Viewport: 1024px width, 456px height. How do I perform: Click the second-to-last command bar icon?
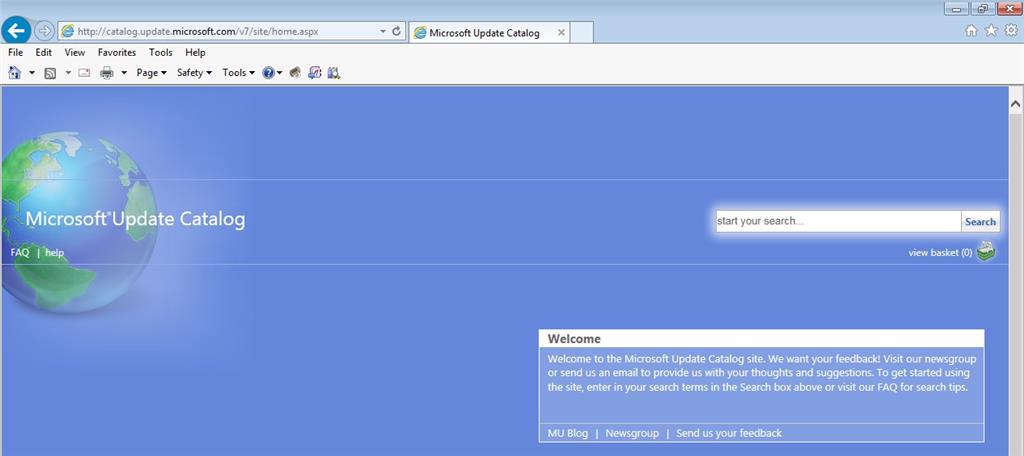(x=315, y=73)
